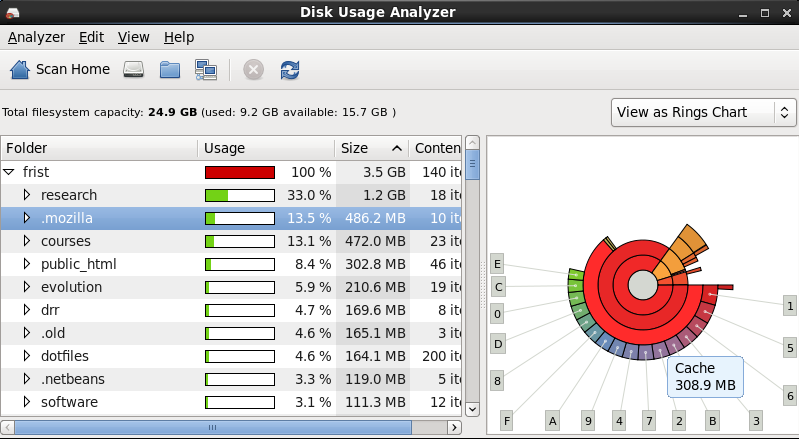Open the Edit menu
Screen dimensions: 799x439
pos(91,37)
